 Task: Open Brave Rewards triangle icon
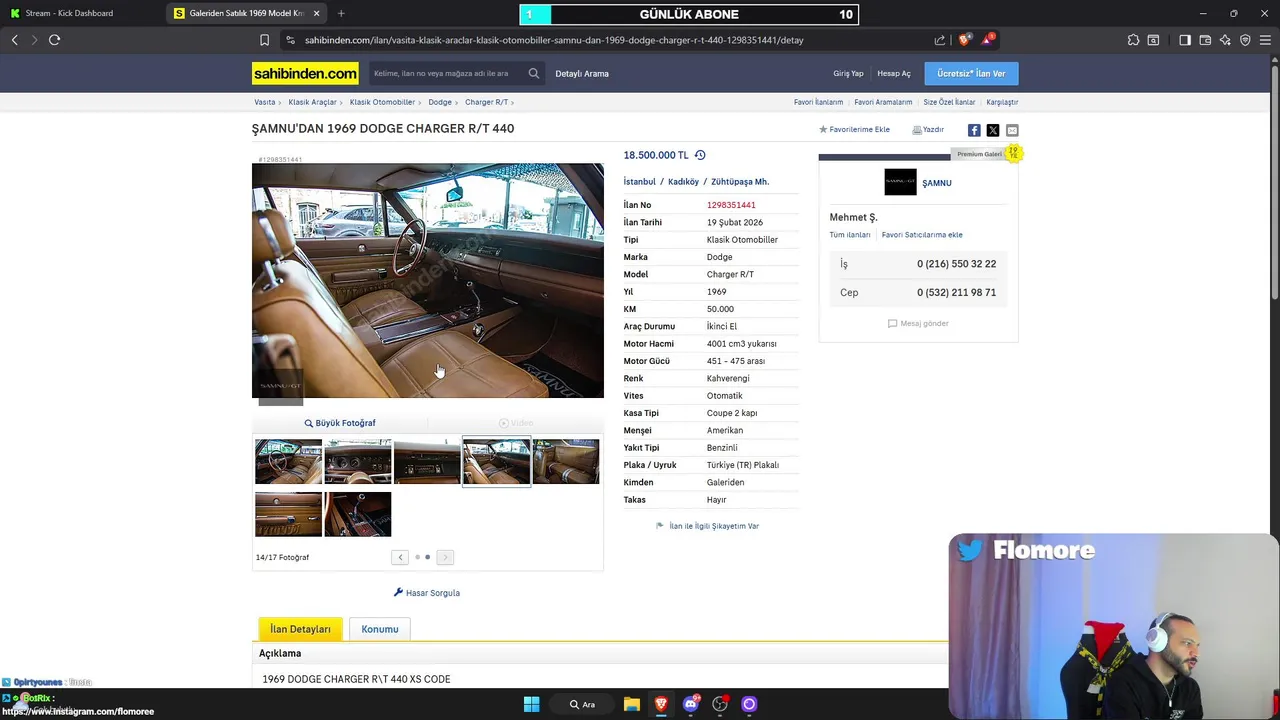(x=988, y=40)
